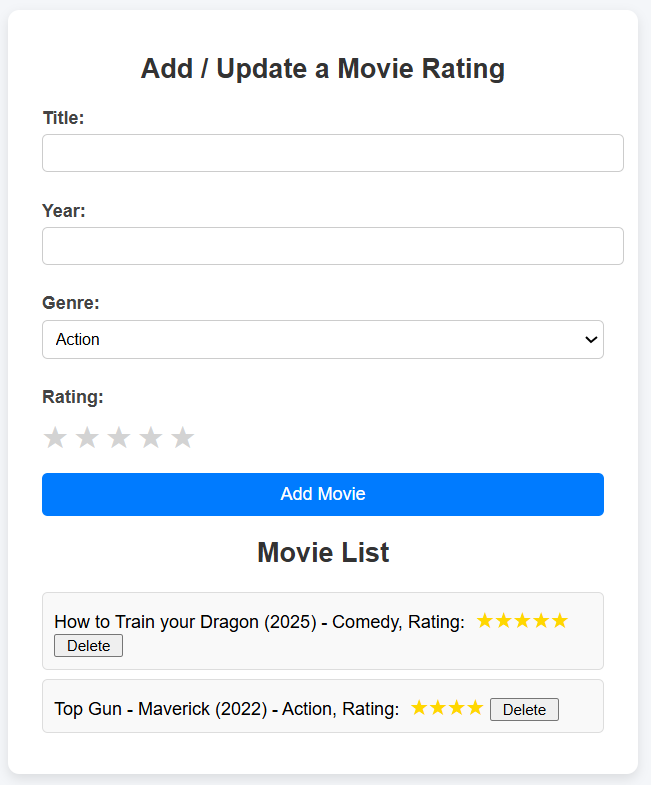The image size is (651, 785).
Task: Focus the Year input box
Action: 332,246
